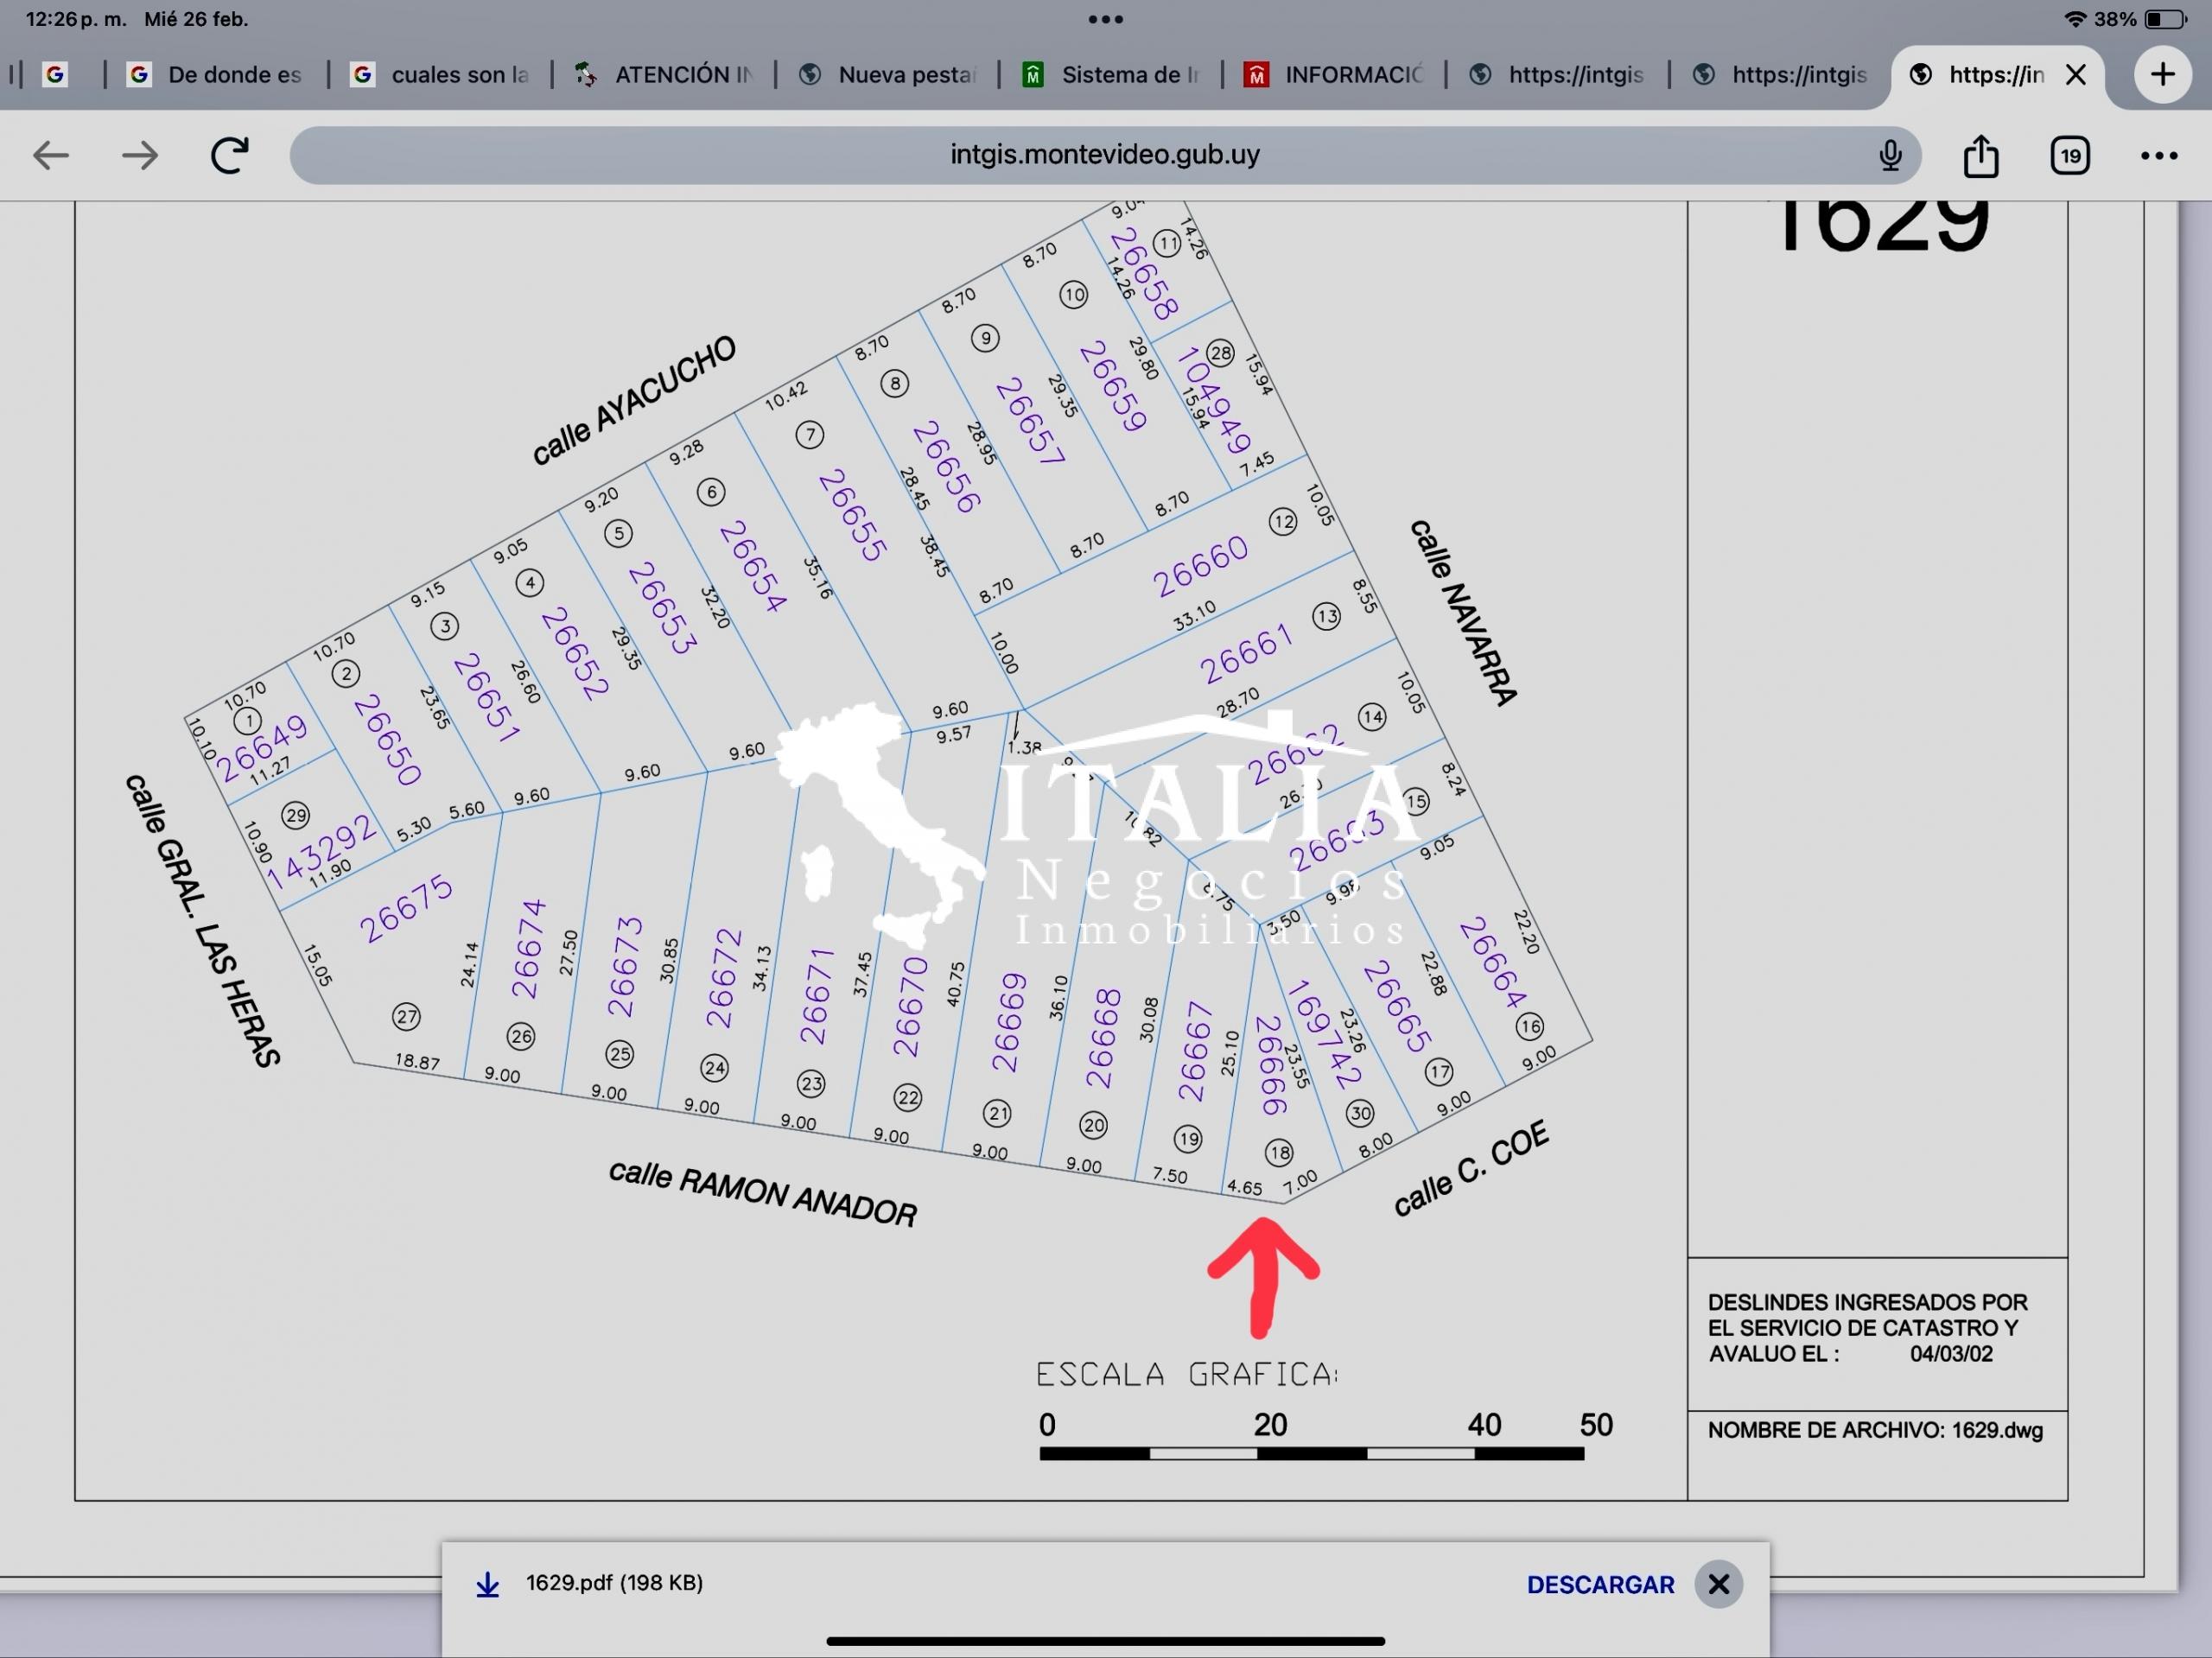Click the download arrow icon beside 1629.pdf
Image resolution: width=2212 pixels, height=1658 pixels.
(x=487, y=1584)
